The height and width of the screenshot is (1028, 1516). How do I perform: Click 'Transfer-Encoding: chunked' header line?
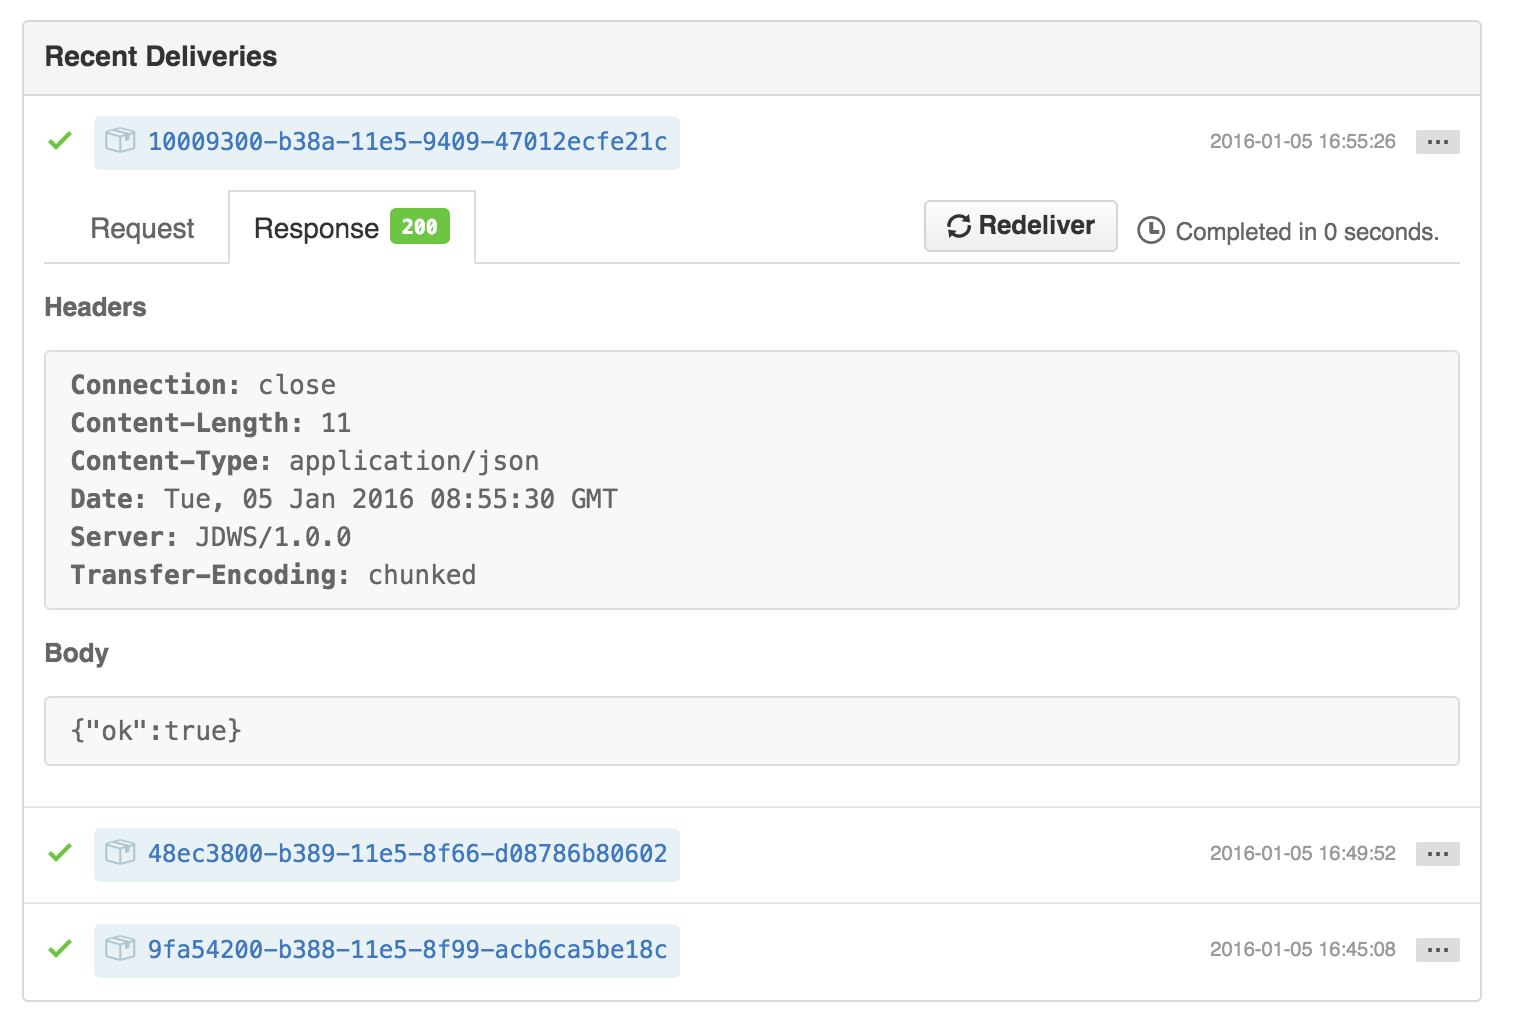(273, 575)
